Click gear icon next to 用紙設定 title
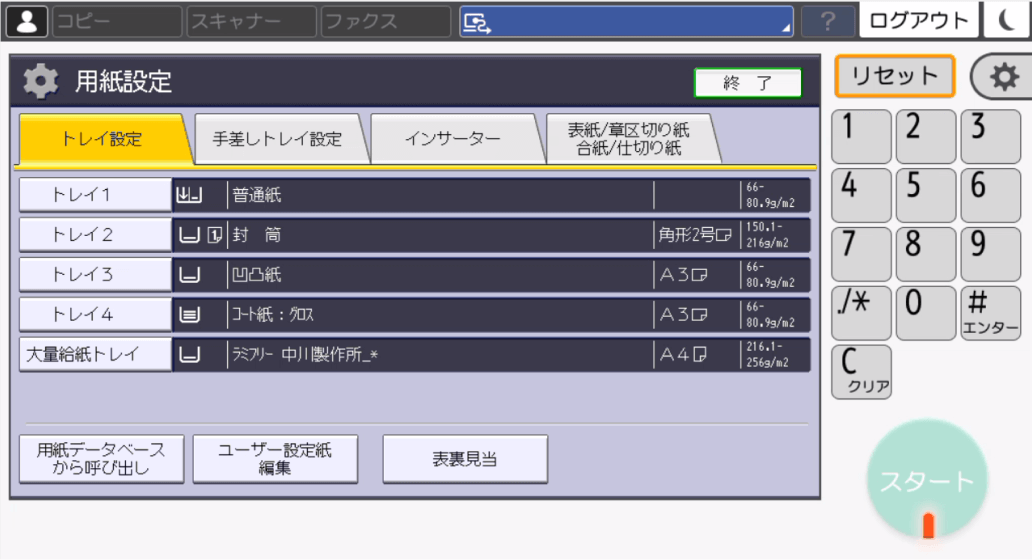The image size is (1032, 560). click(41, 82)
